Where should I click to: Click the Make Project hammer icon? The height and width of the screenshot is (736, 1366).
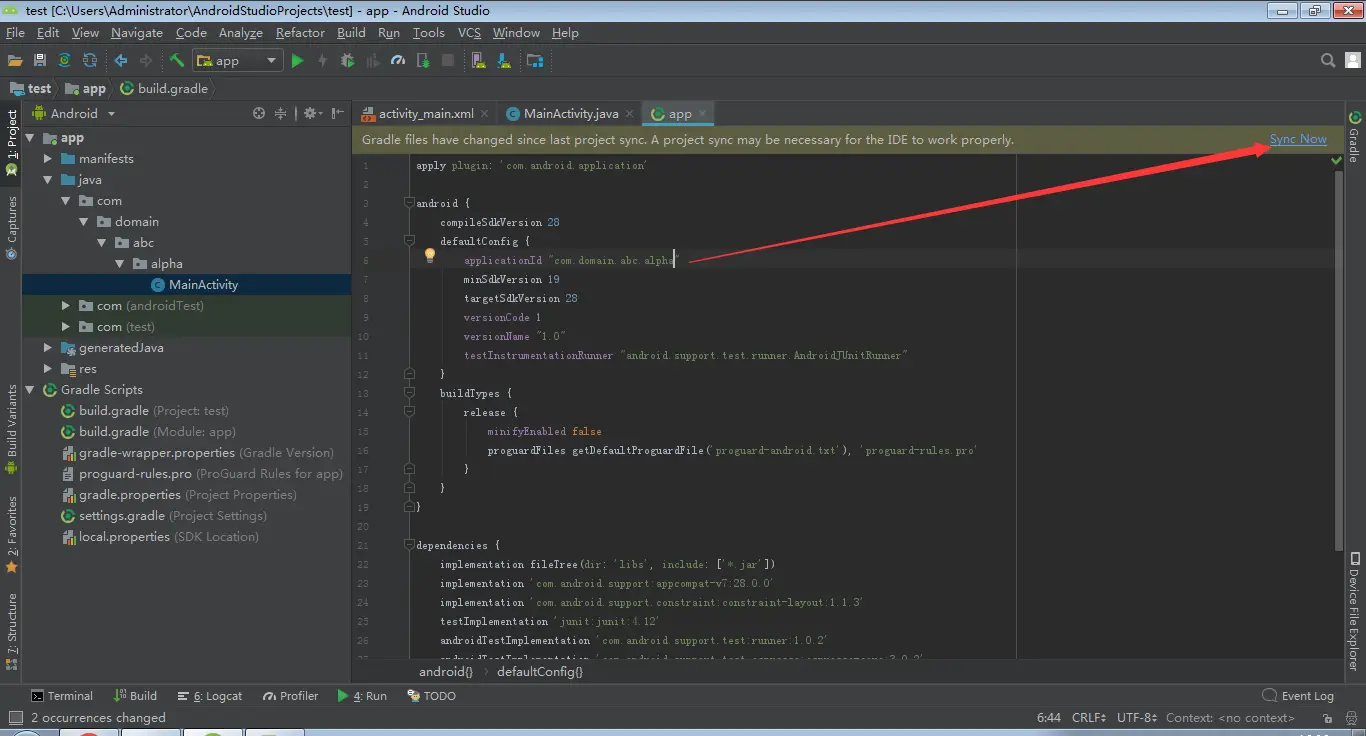pos(177,61)
